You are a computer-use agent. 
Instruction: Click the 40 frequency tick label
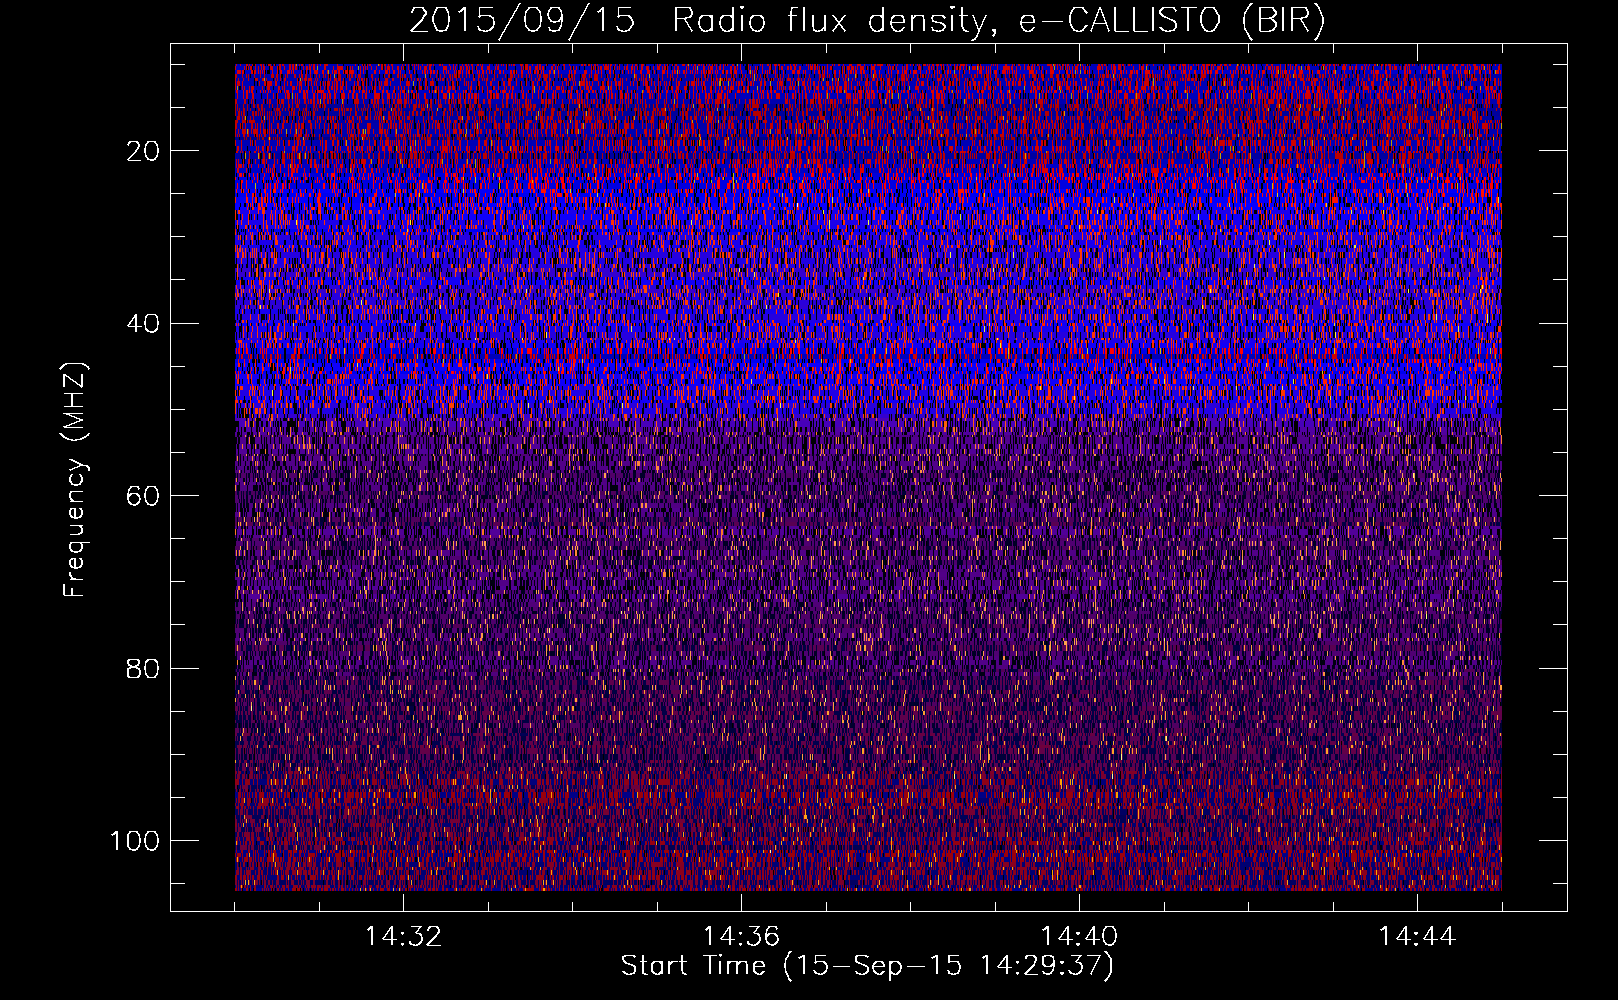143,324
